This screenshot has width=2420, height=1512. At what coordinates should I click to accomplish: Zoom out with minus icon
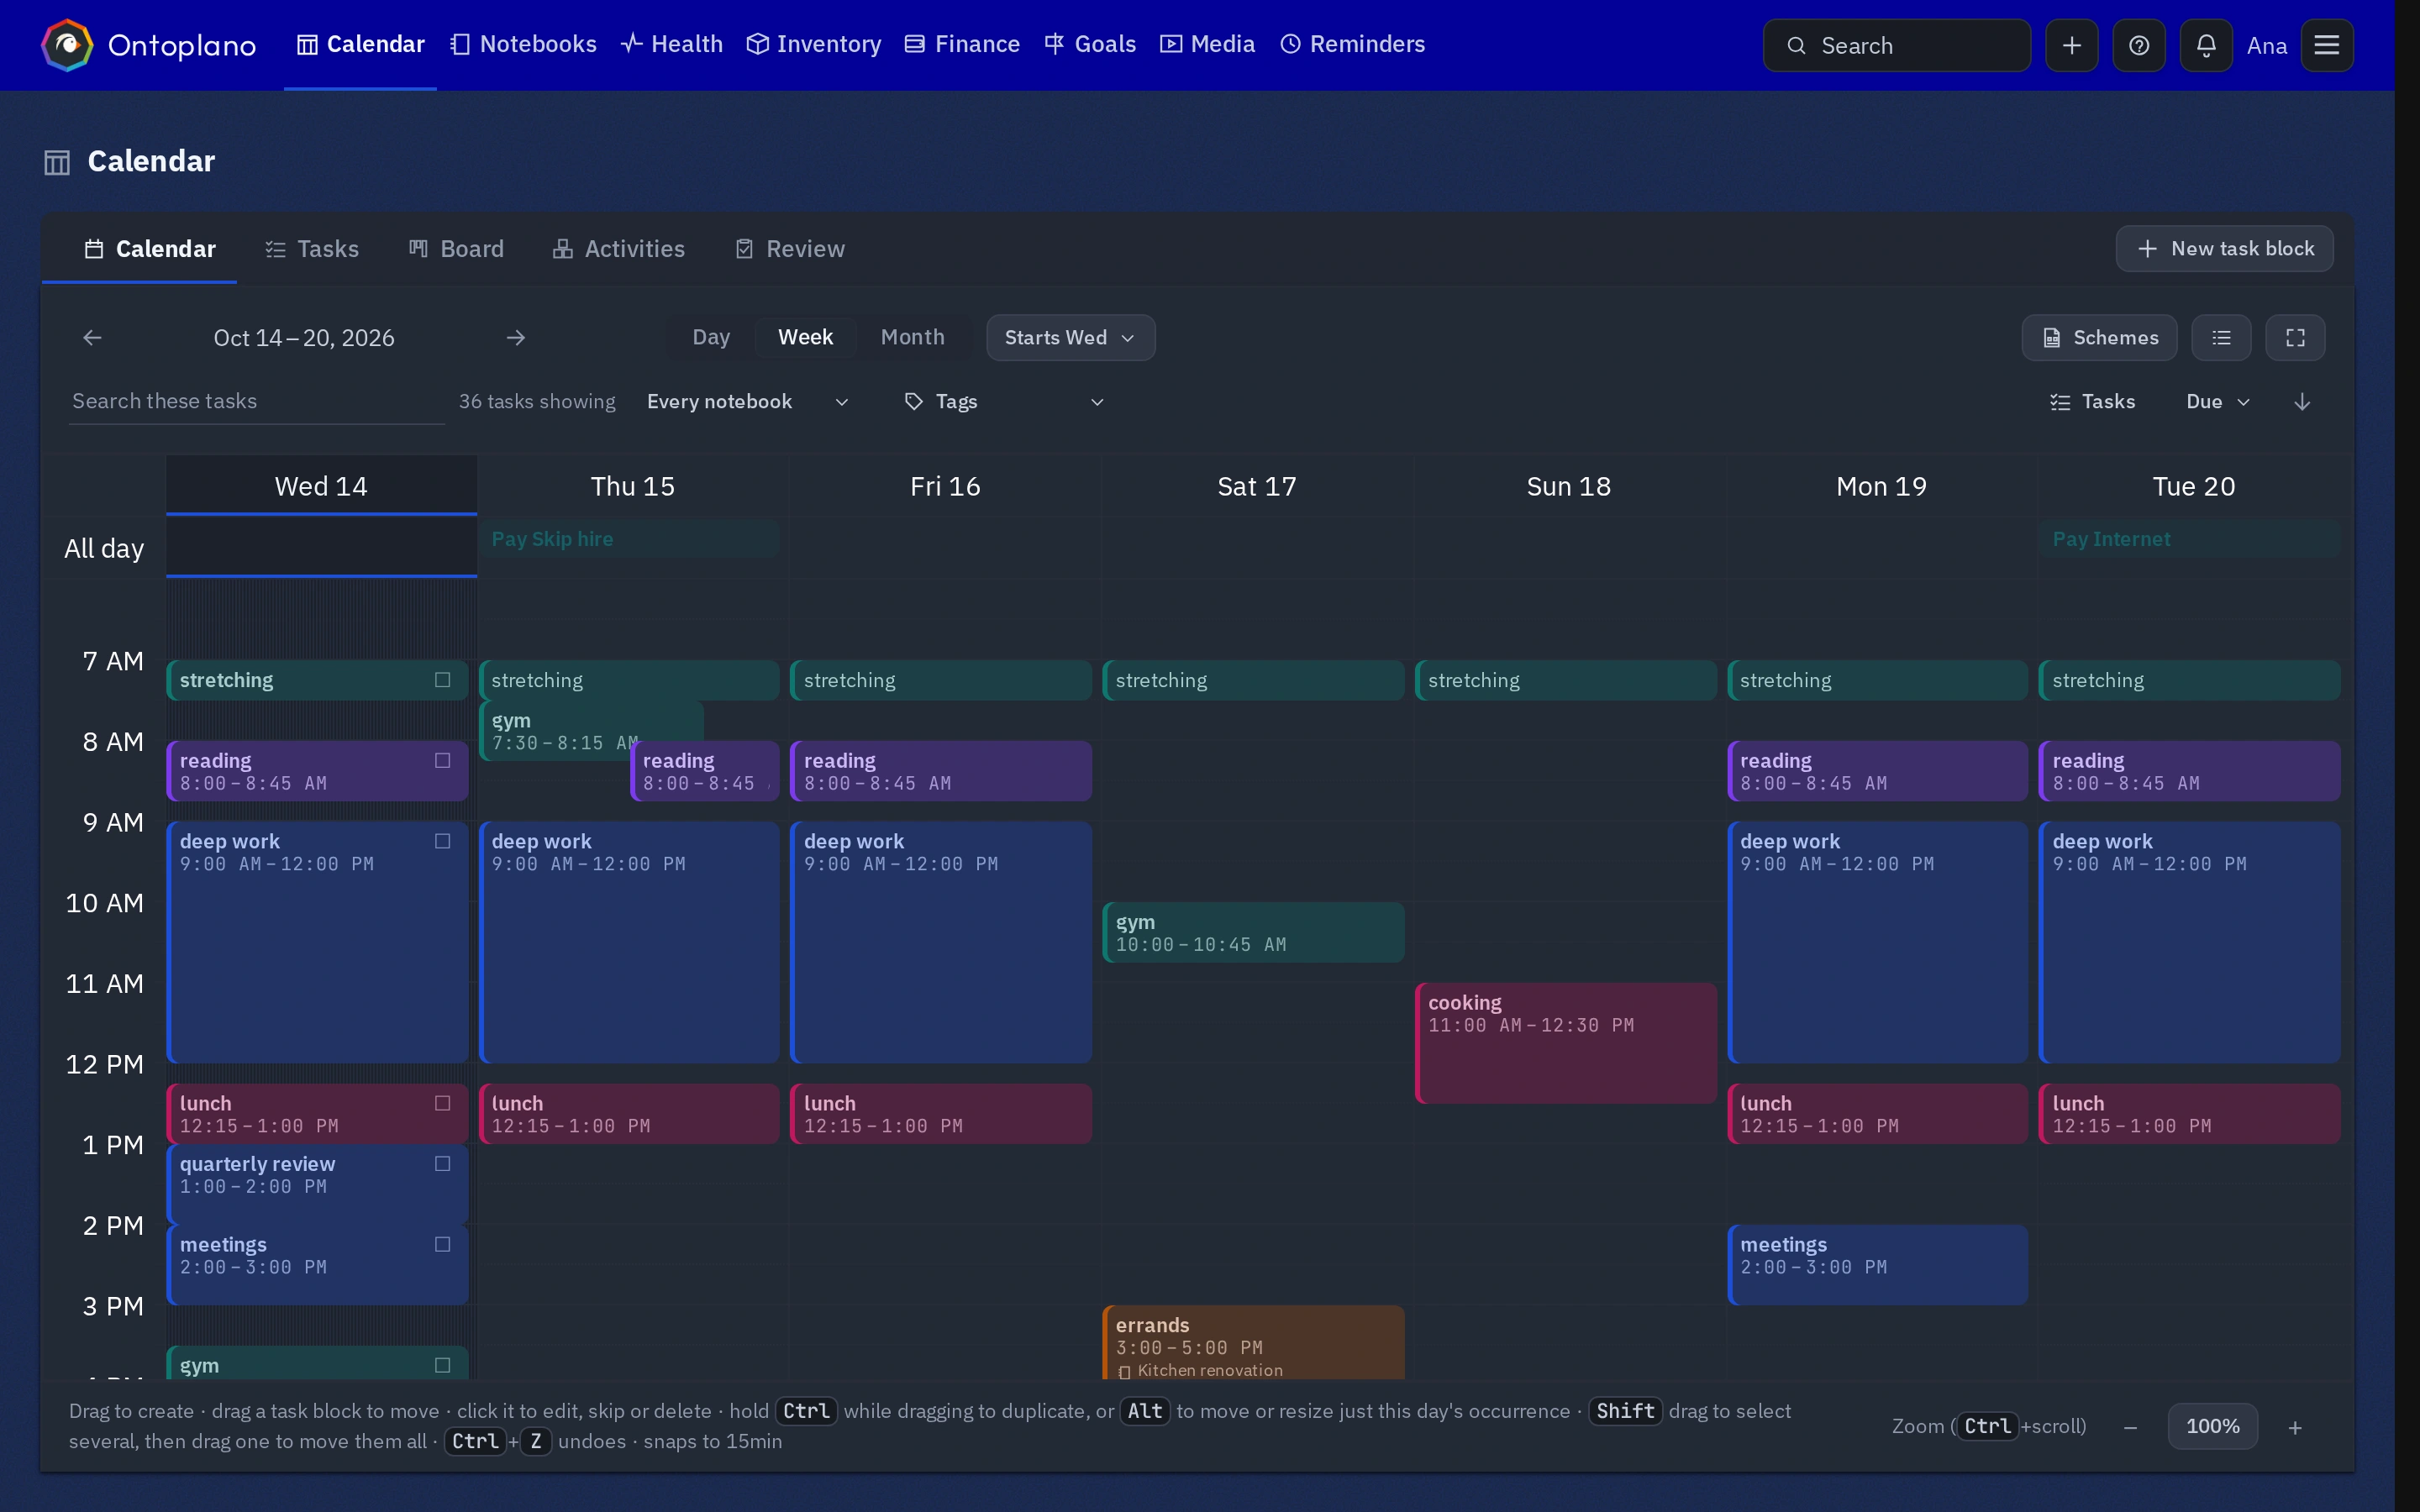[x=2130, y=1427]
